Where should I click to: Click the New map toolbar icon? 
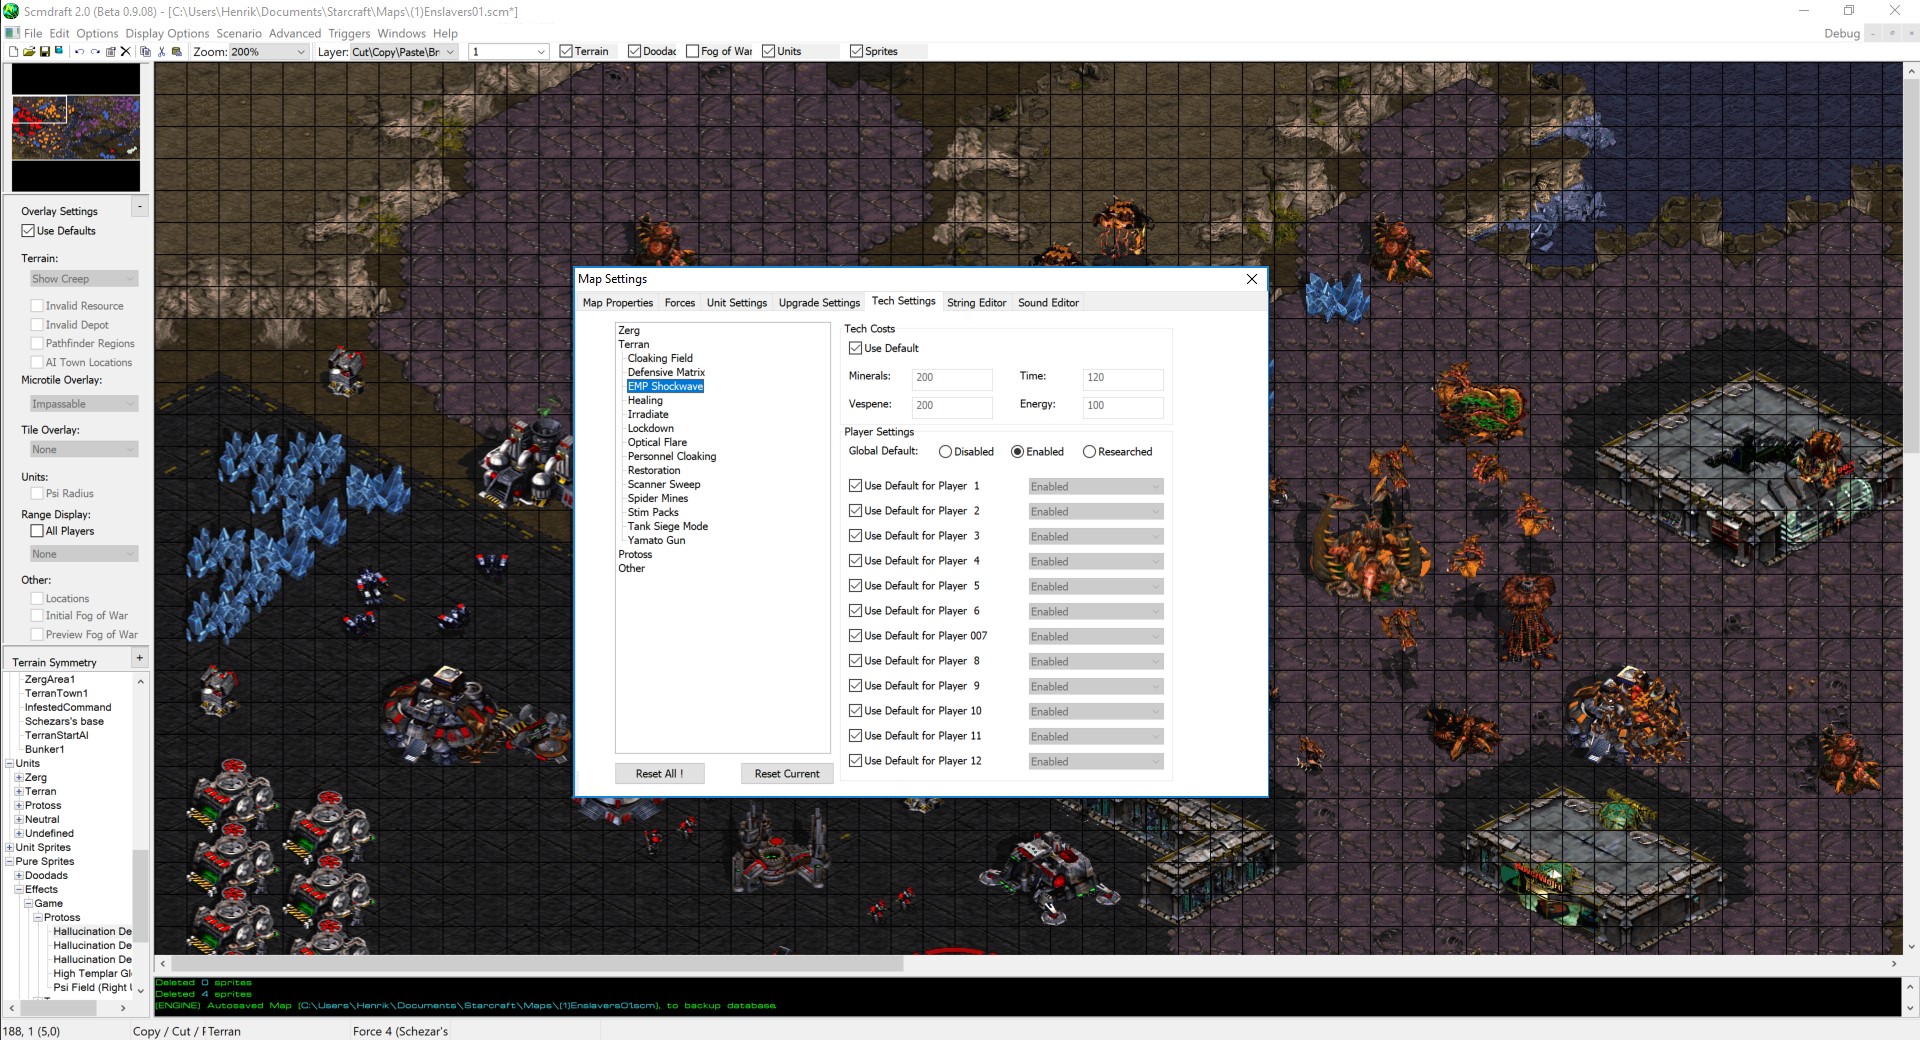[13, 51]
